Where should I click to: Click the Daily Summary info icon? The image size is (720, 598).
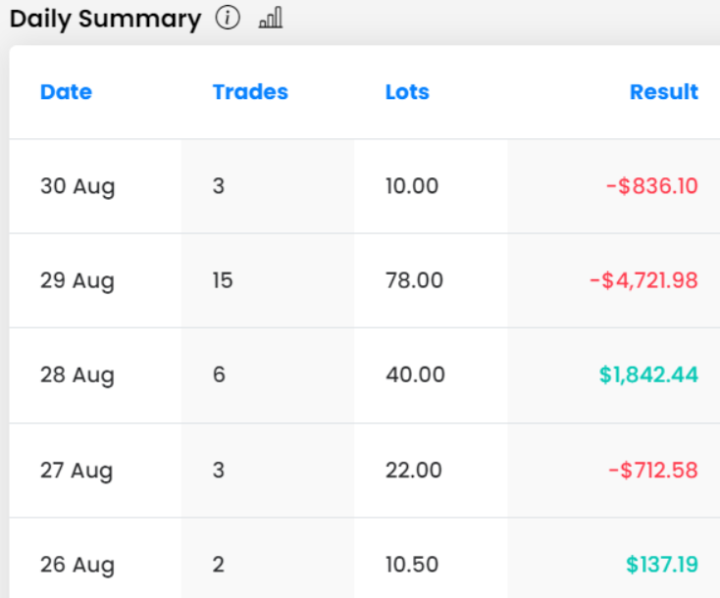[228, 19]
